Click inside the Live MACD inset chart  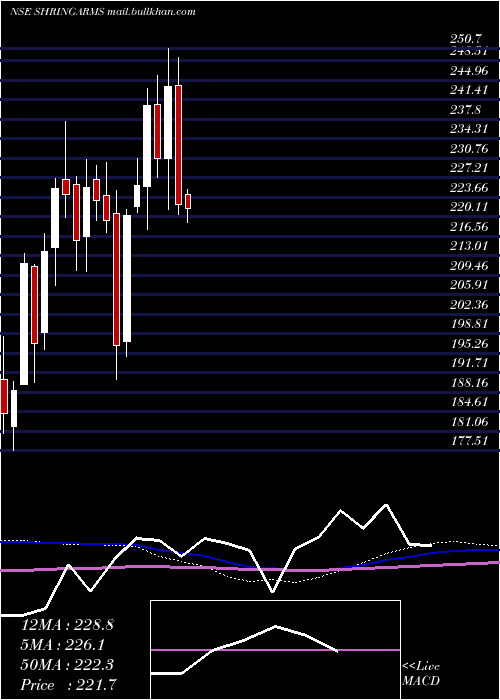pyautogui.click(x=275, y=650)
